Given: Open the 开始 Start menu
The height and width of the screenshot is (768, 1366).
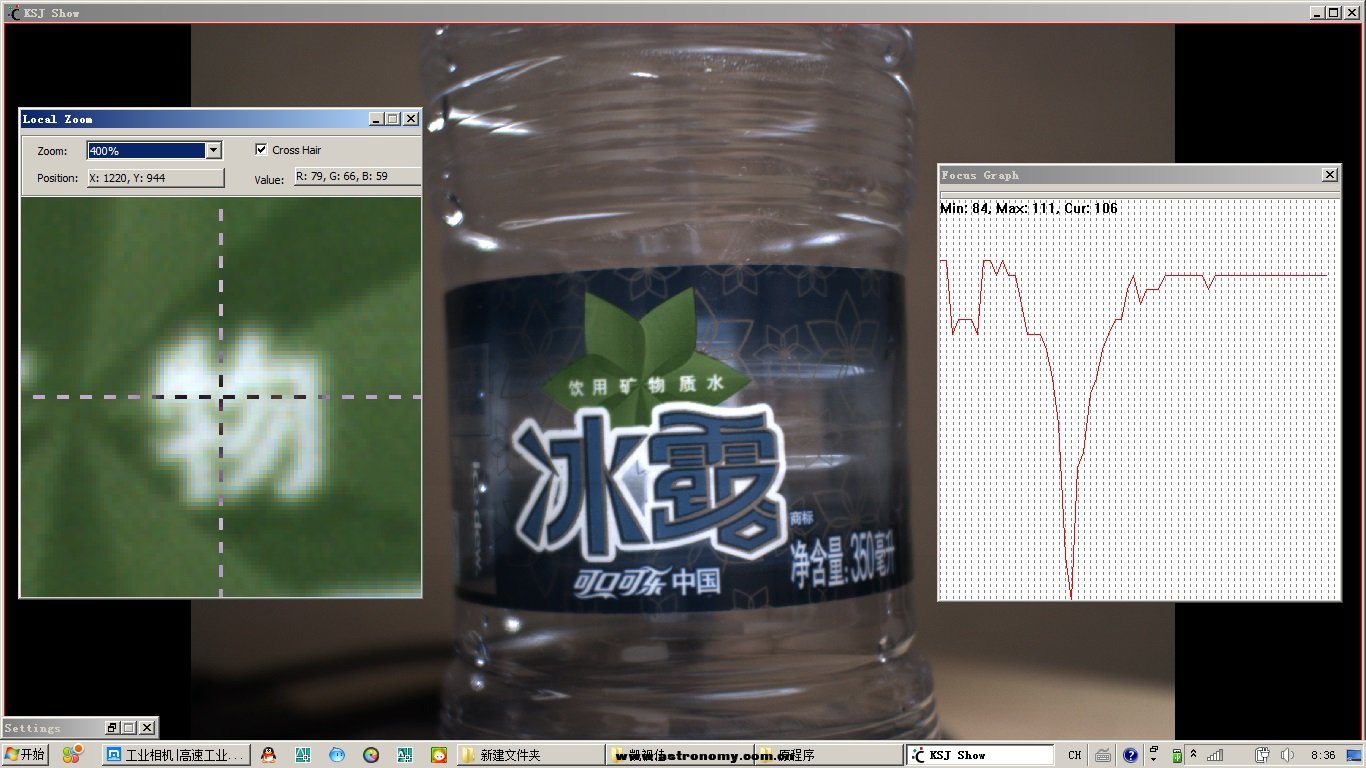Looking at the screenshot, I should click(26, 755).
